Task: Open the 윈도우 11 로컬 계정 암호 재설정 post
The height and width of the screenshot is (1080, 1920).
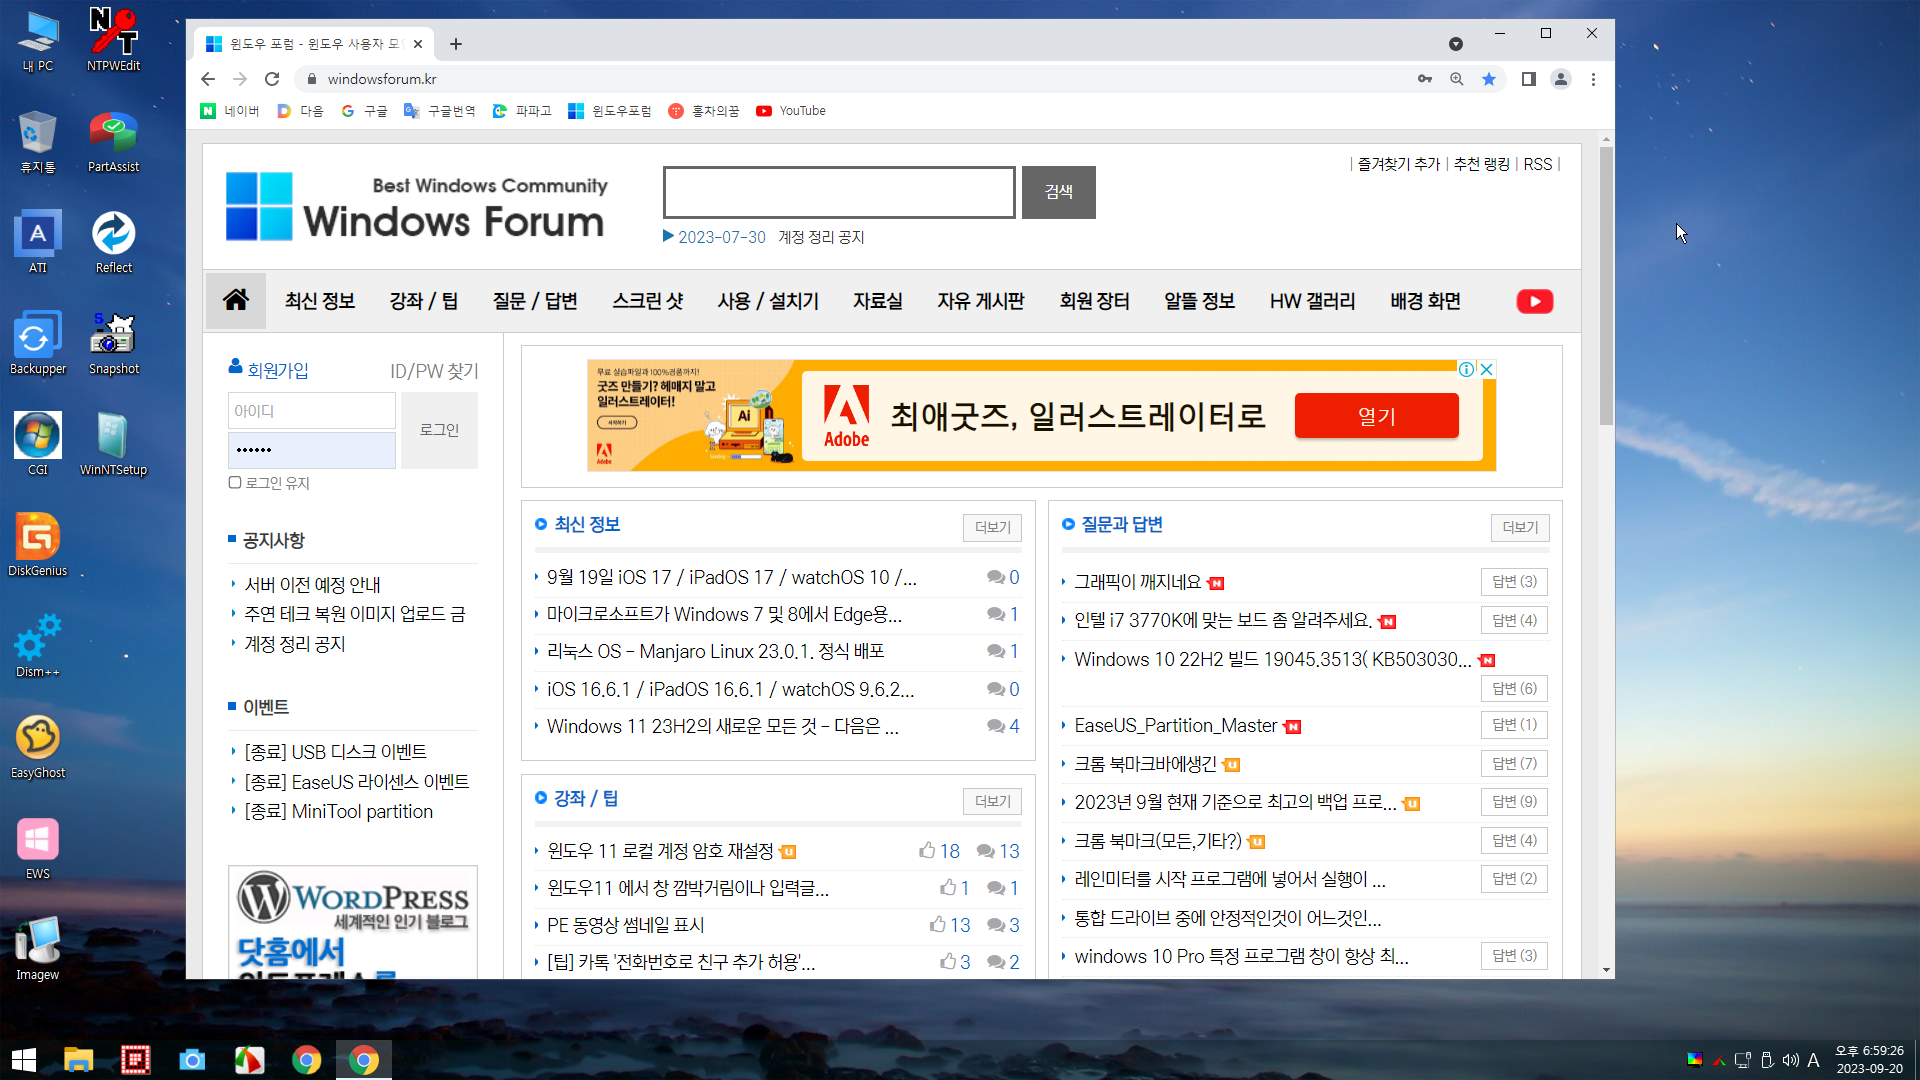Action: click(660, 851)
